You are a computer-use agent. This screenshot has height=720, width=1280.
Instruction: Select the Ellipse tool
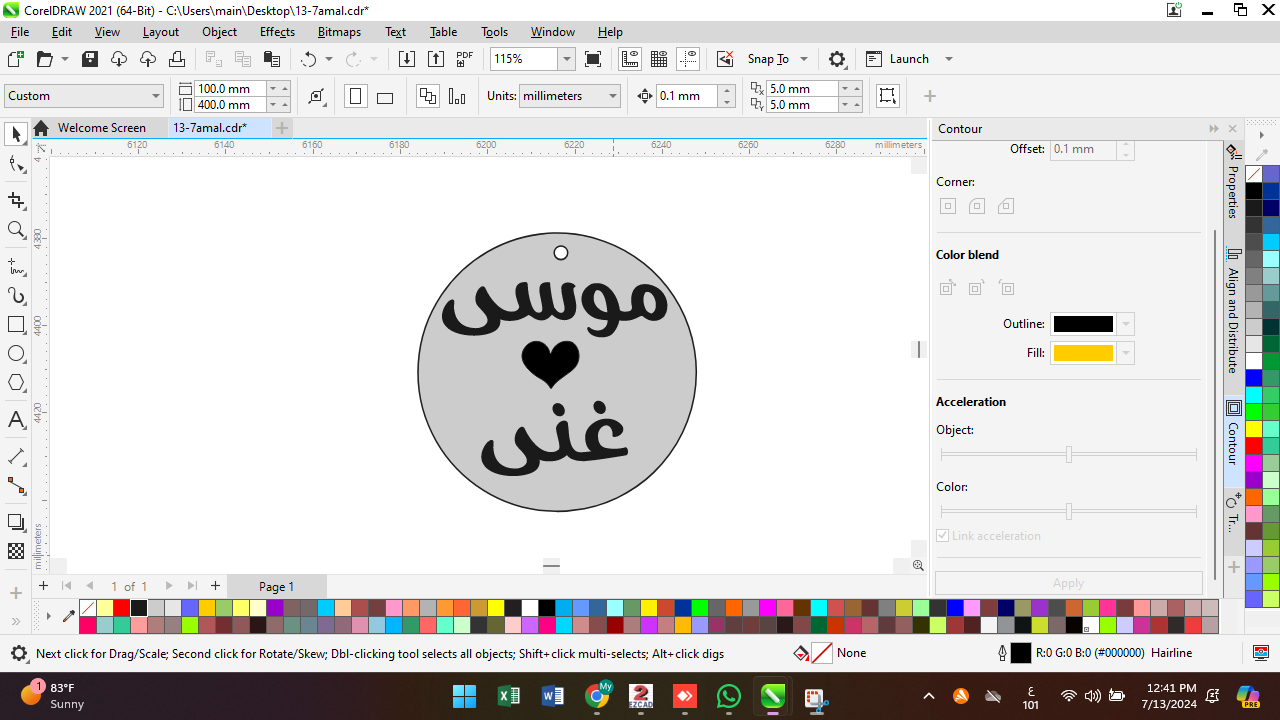pos(16,354)
